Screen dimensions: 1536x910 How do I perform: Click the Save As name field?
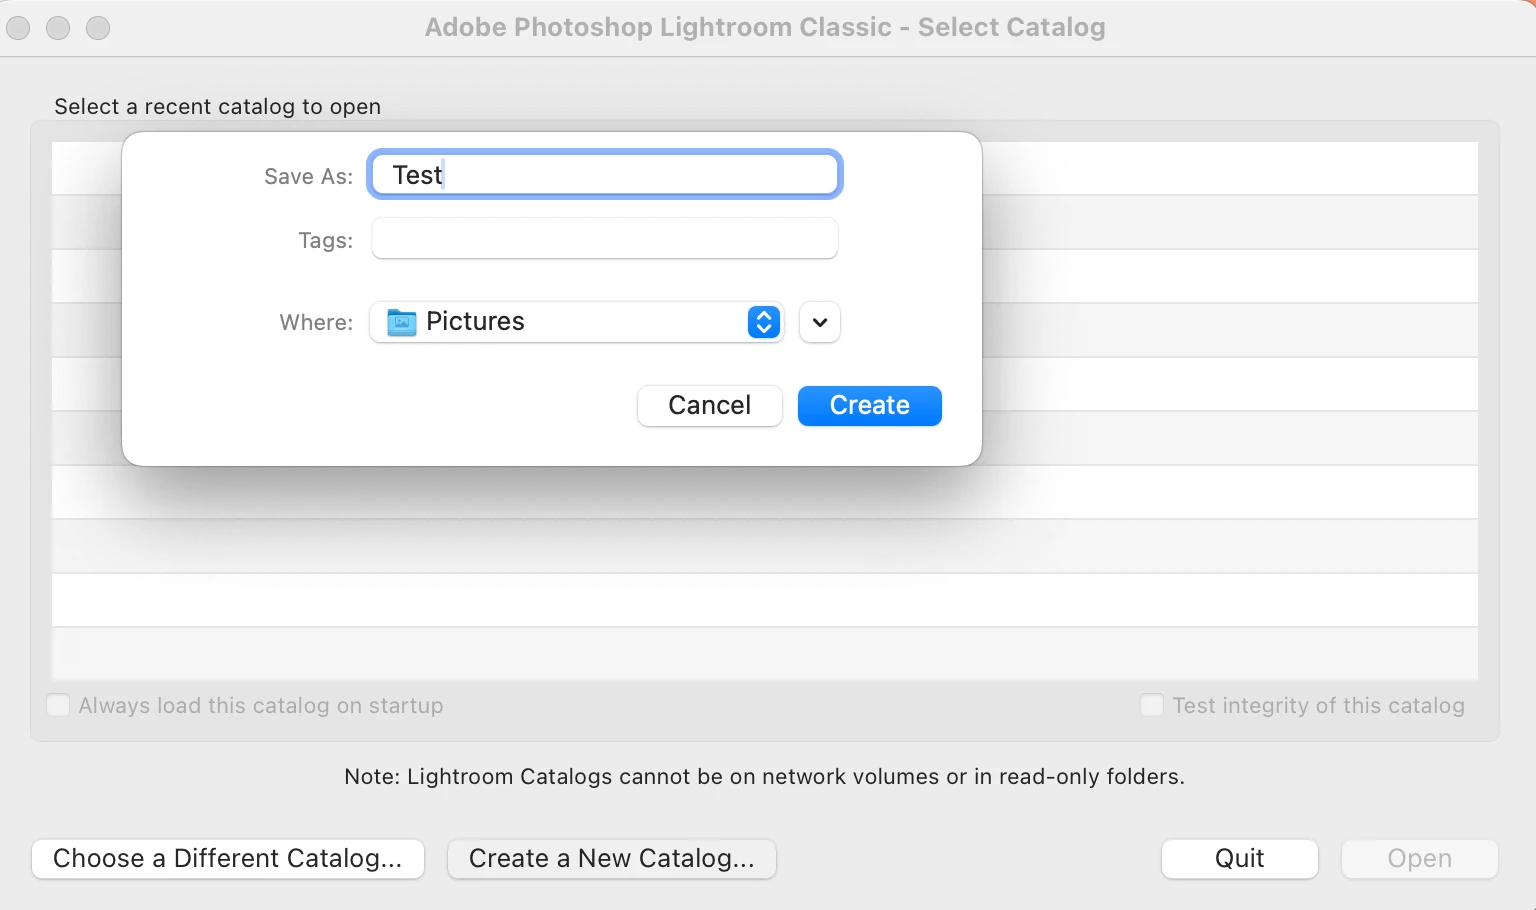click(605, 175)
